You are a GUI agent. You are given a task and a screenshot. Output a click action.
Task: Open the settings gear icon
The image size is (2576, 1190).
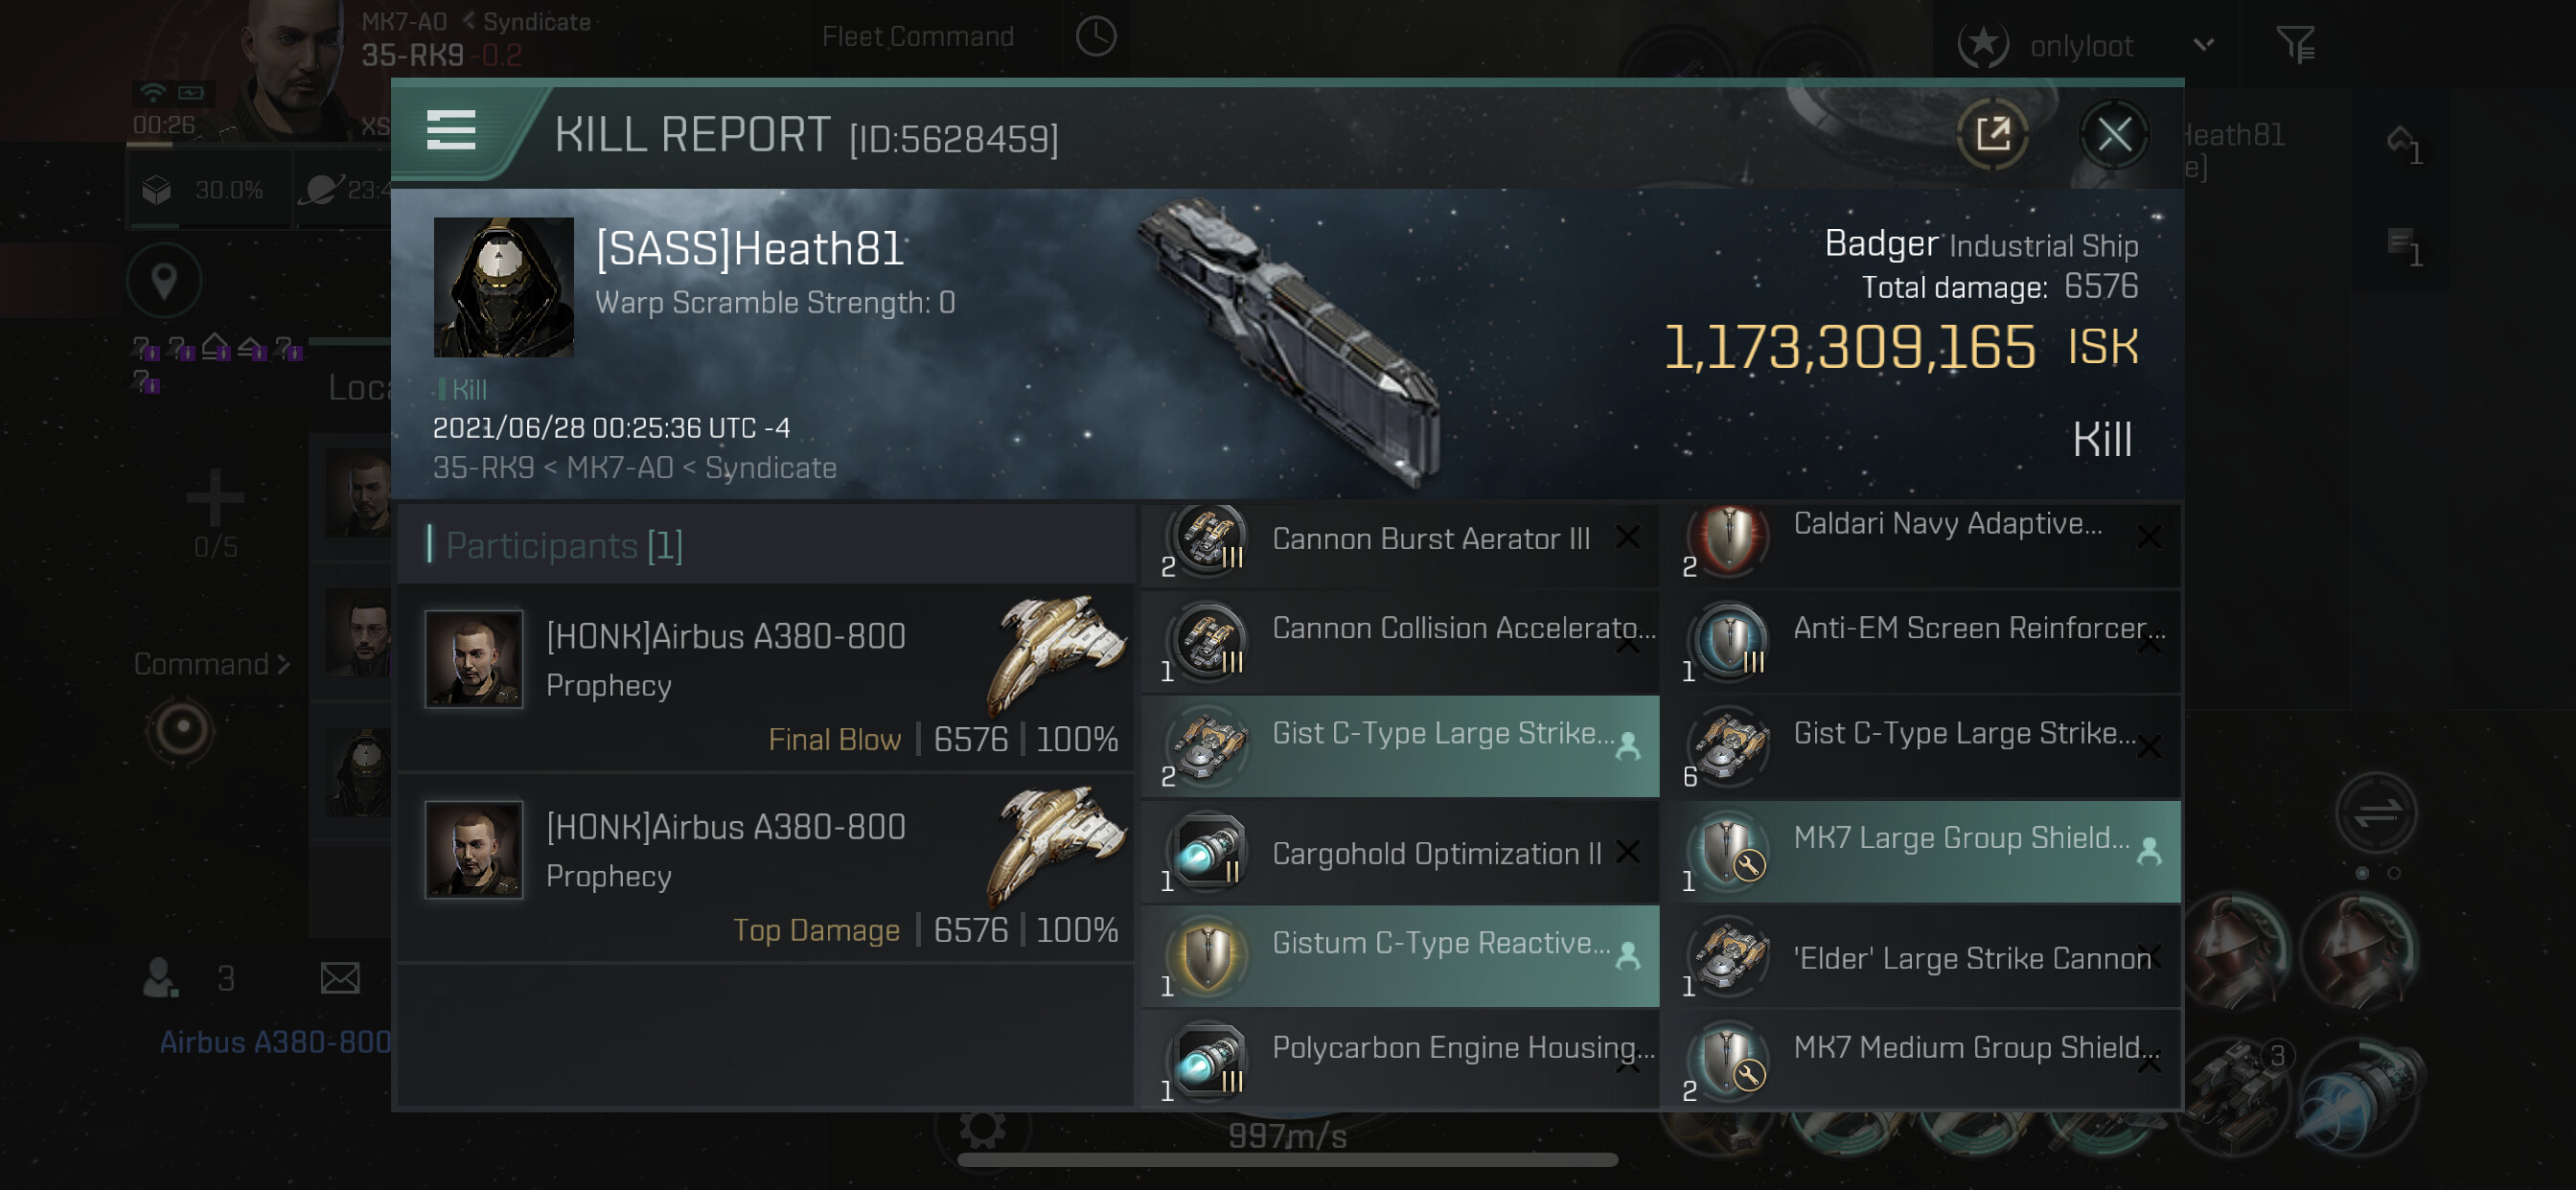coord(982,1128)
